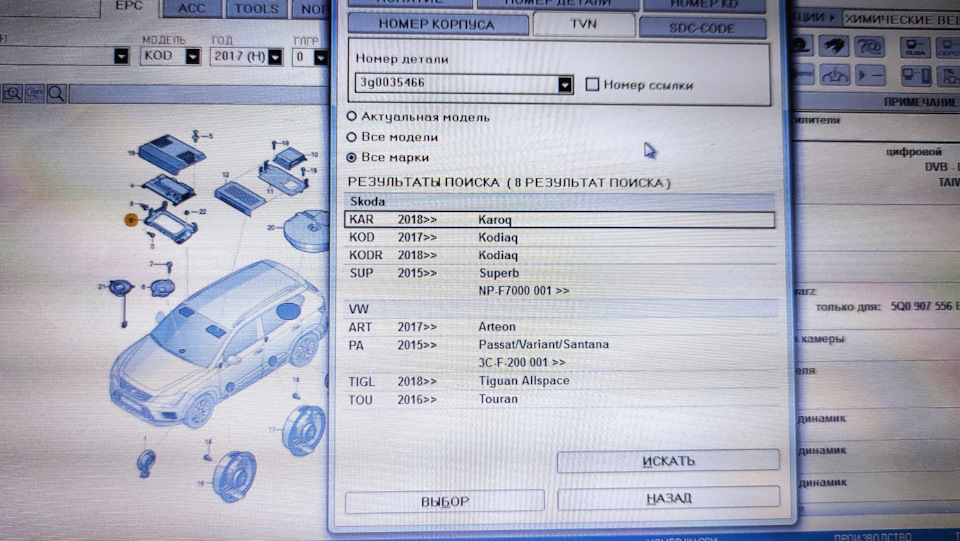Expand the ГОД 2017 (H) dropdown

[x=276, y=57]
